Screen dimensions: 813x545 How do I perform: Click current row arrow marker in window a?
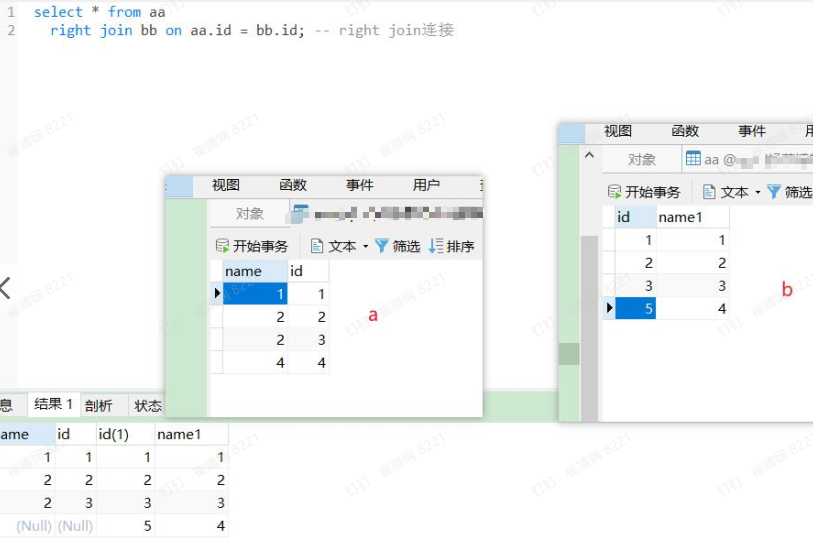click(x=217, y=294)
